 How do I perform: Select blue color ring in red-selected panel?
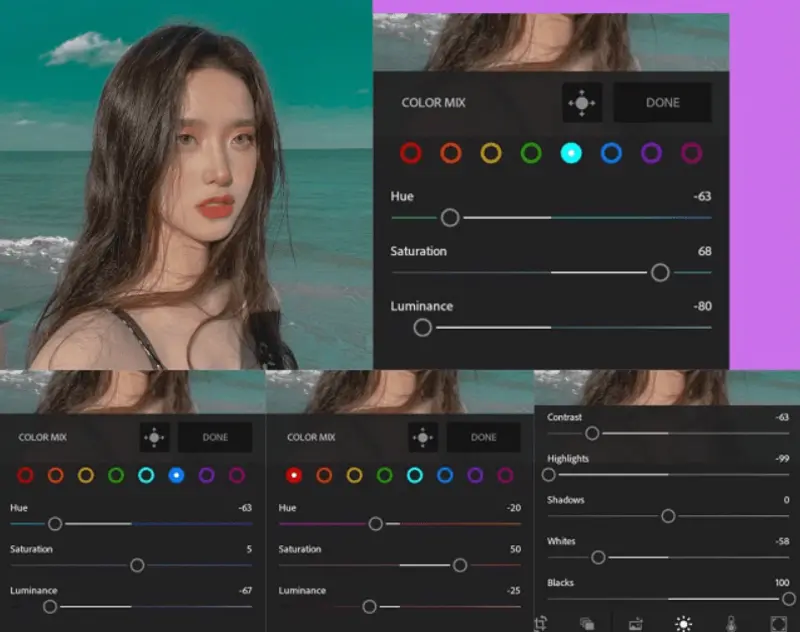coord(445,475)
